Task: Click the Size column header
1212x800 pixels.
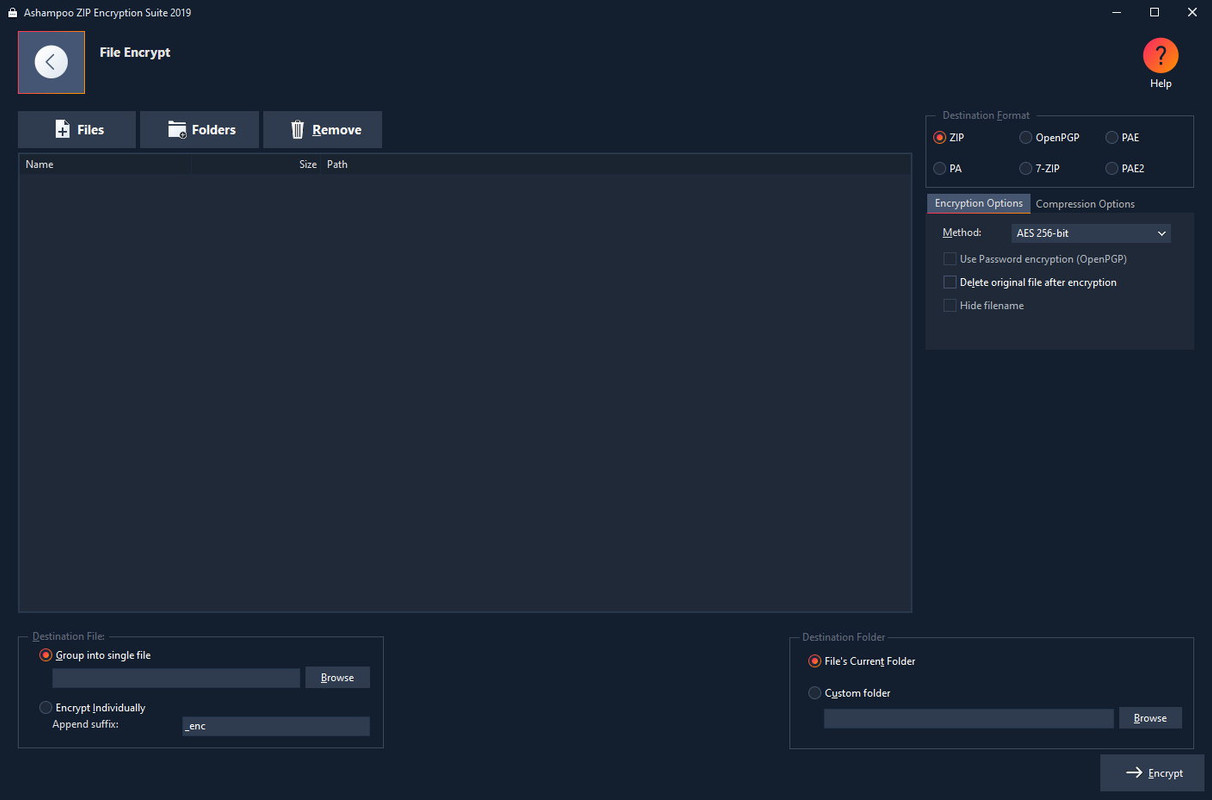Action: click(306, 164)
